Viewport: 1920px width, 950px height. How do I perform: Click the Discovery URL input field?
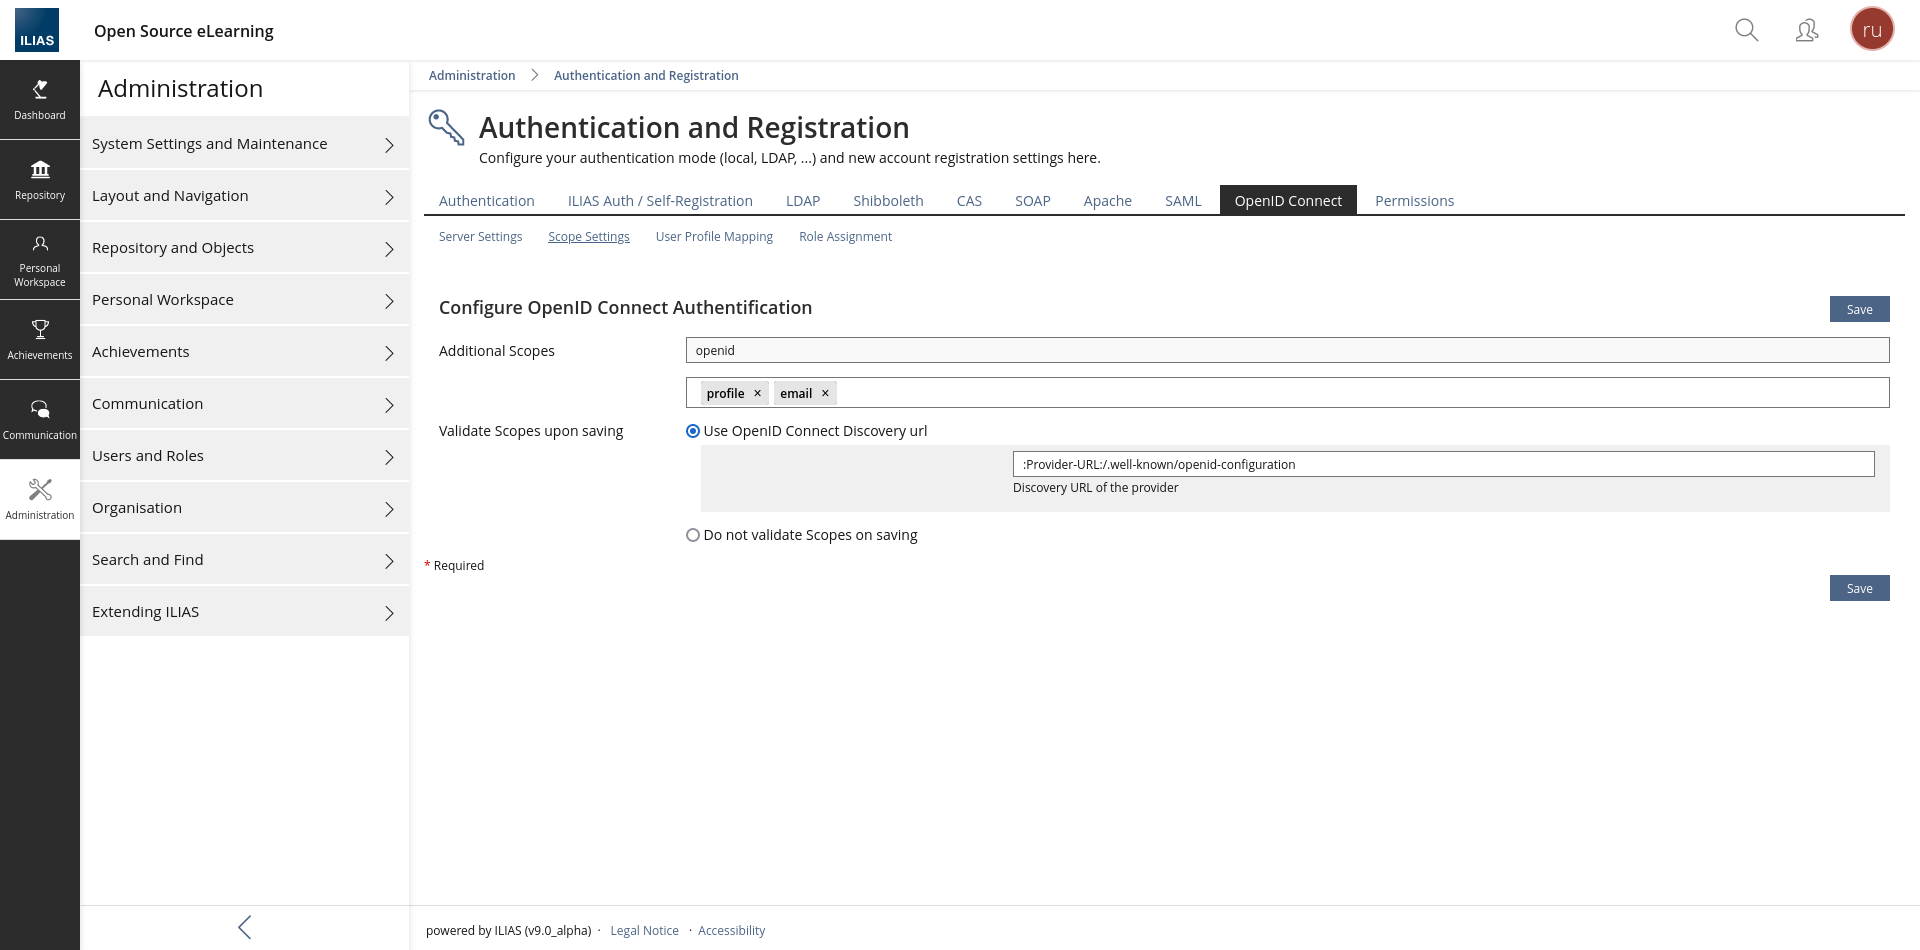[x=1442, y=464]
